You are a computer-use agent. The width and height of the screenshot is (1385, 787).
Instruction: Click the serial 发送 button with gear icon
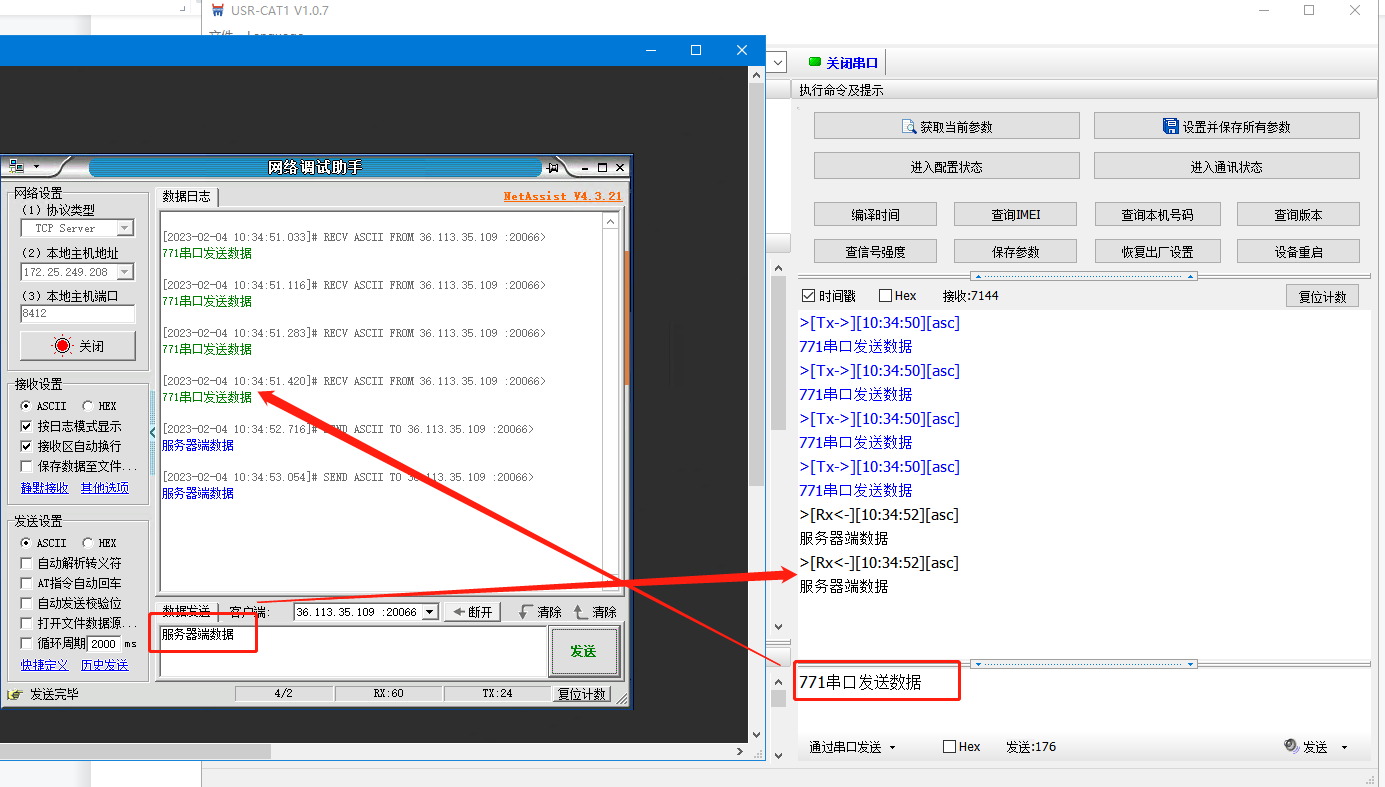pyautogui.click(x=1306, y=747)
